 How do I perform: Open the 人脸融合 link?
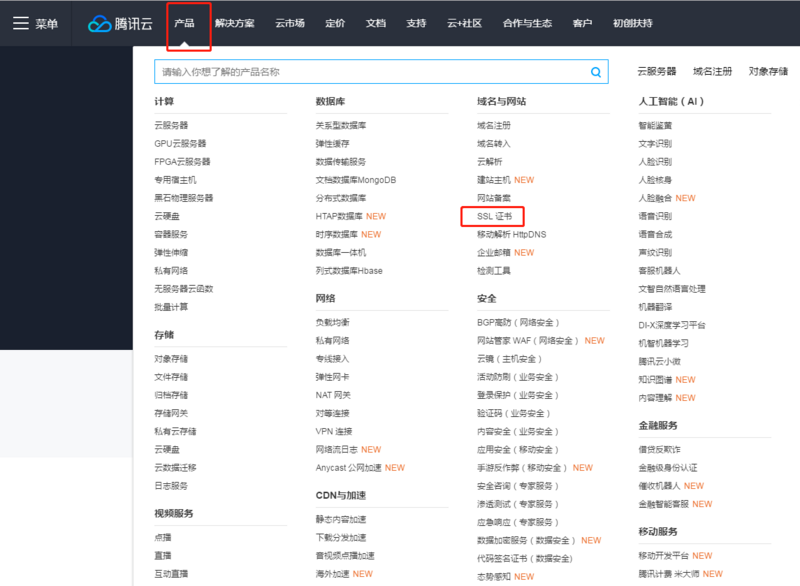pyautogui.click(x=655, y=198)
